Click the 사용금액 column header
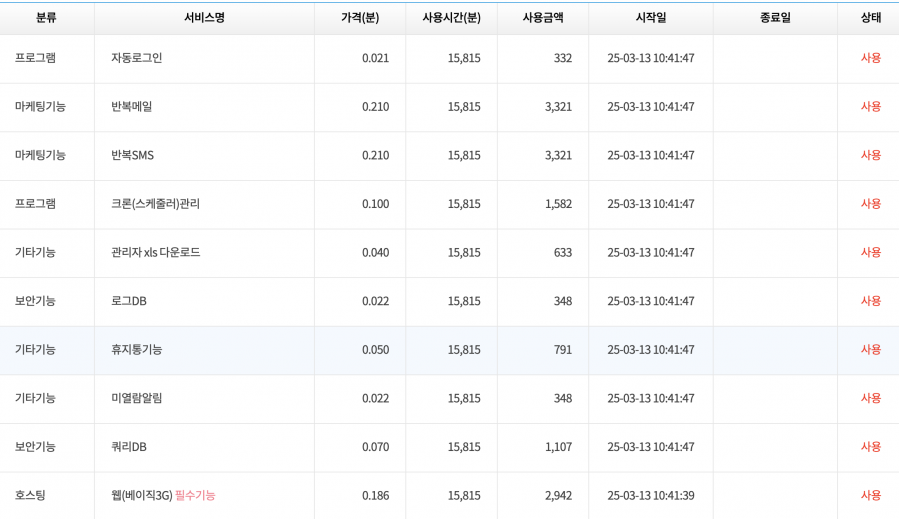The image size is (899, 519). tap(542, 18)
